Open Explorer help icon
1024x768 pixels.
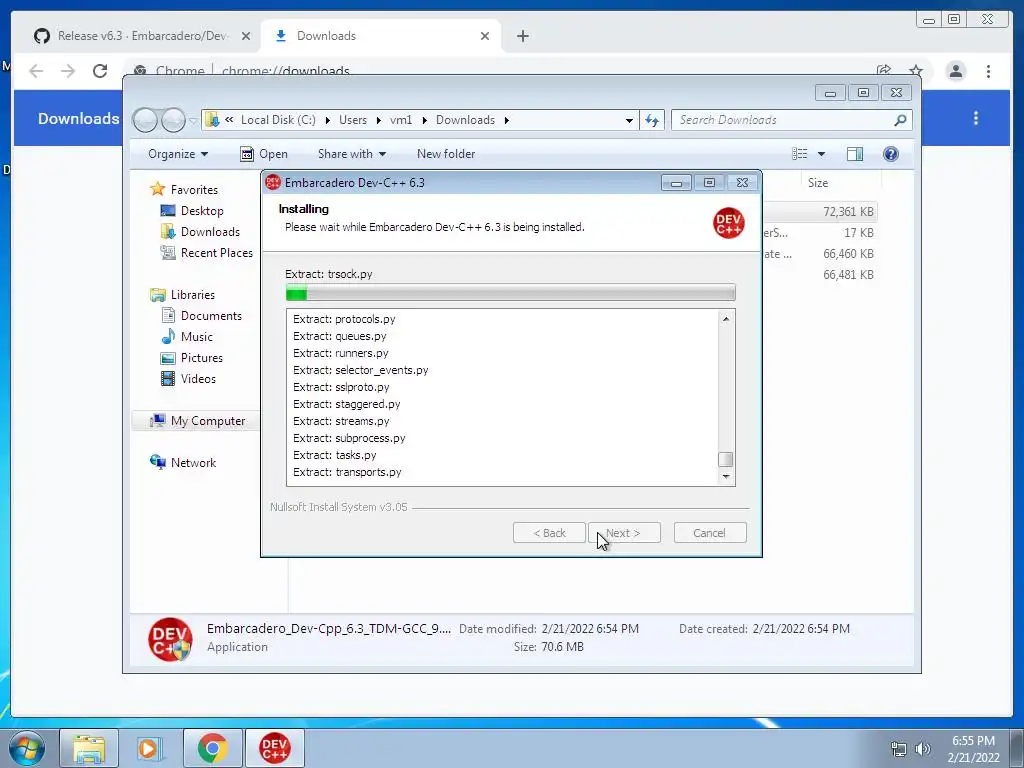[890, 154]
